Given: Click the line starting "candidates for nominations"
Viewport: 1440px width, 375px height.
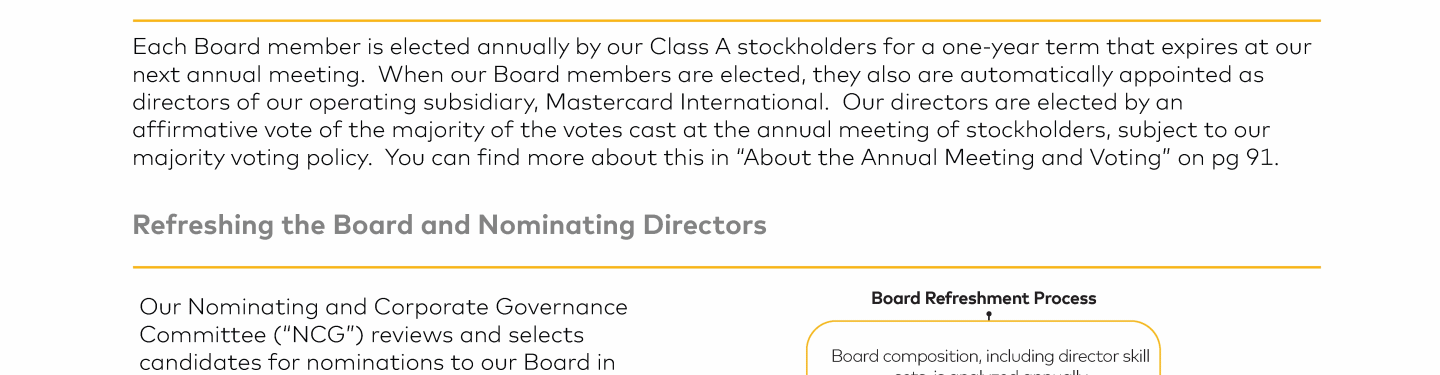Looking at the screenshot, I should click(377, 362).
